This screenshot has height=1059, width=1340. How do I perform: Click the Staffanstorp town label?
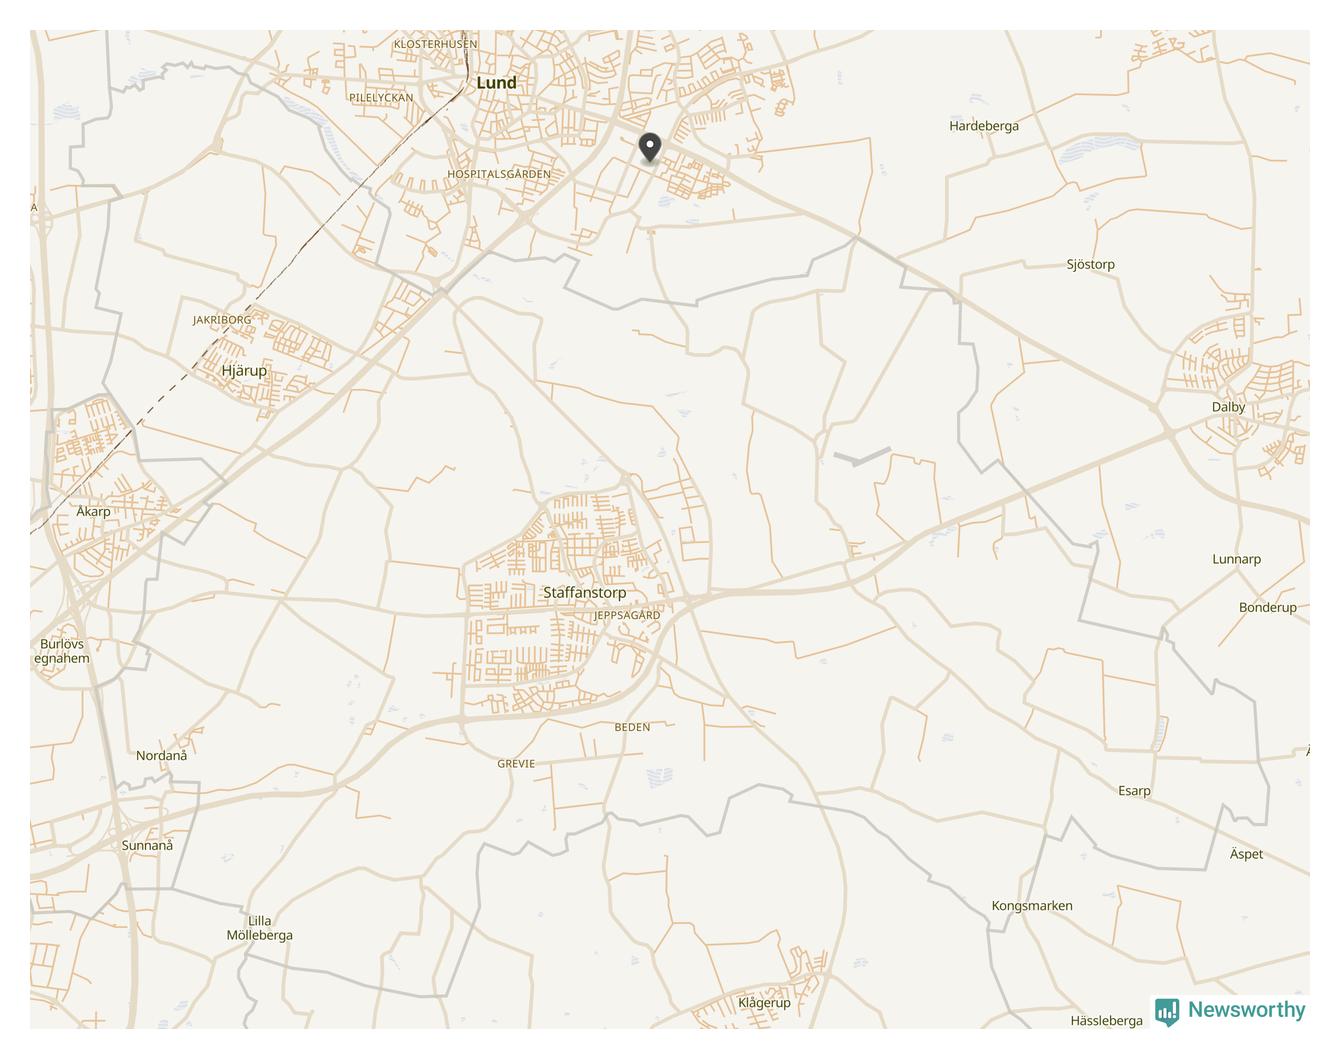(x=585, y=593)
